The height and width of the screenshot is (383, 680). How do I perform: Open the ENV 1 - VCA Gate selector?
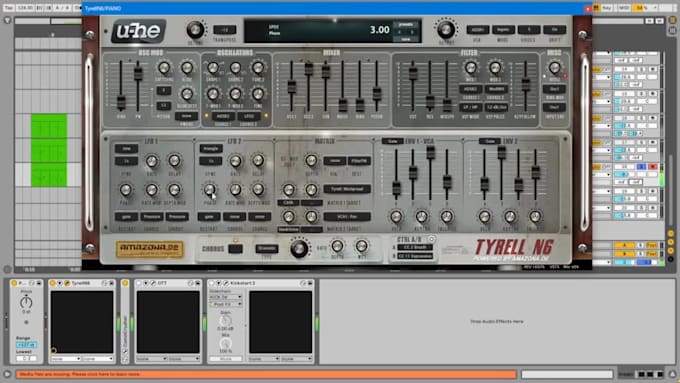(392, 141)
